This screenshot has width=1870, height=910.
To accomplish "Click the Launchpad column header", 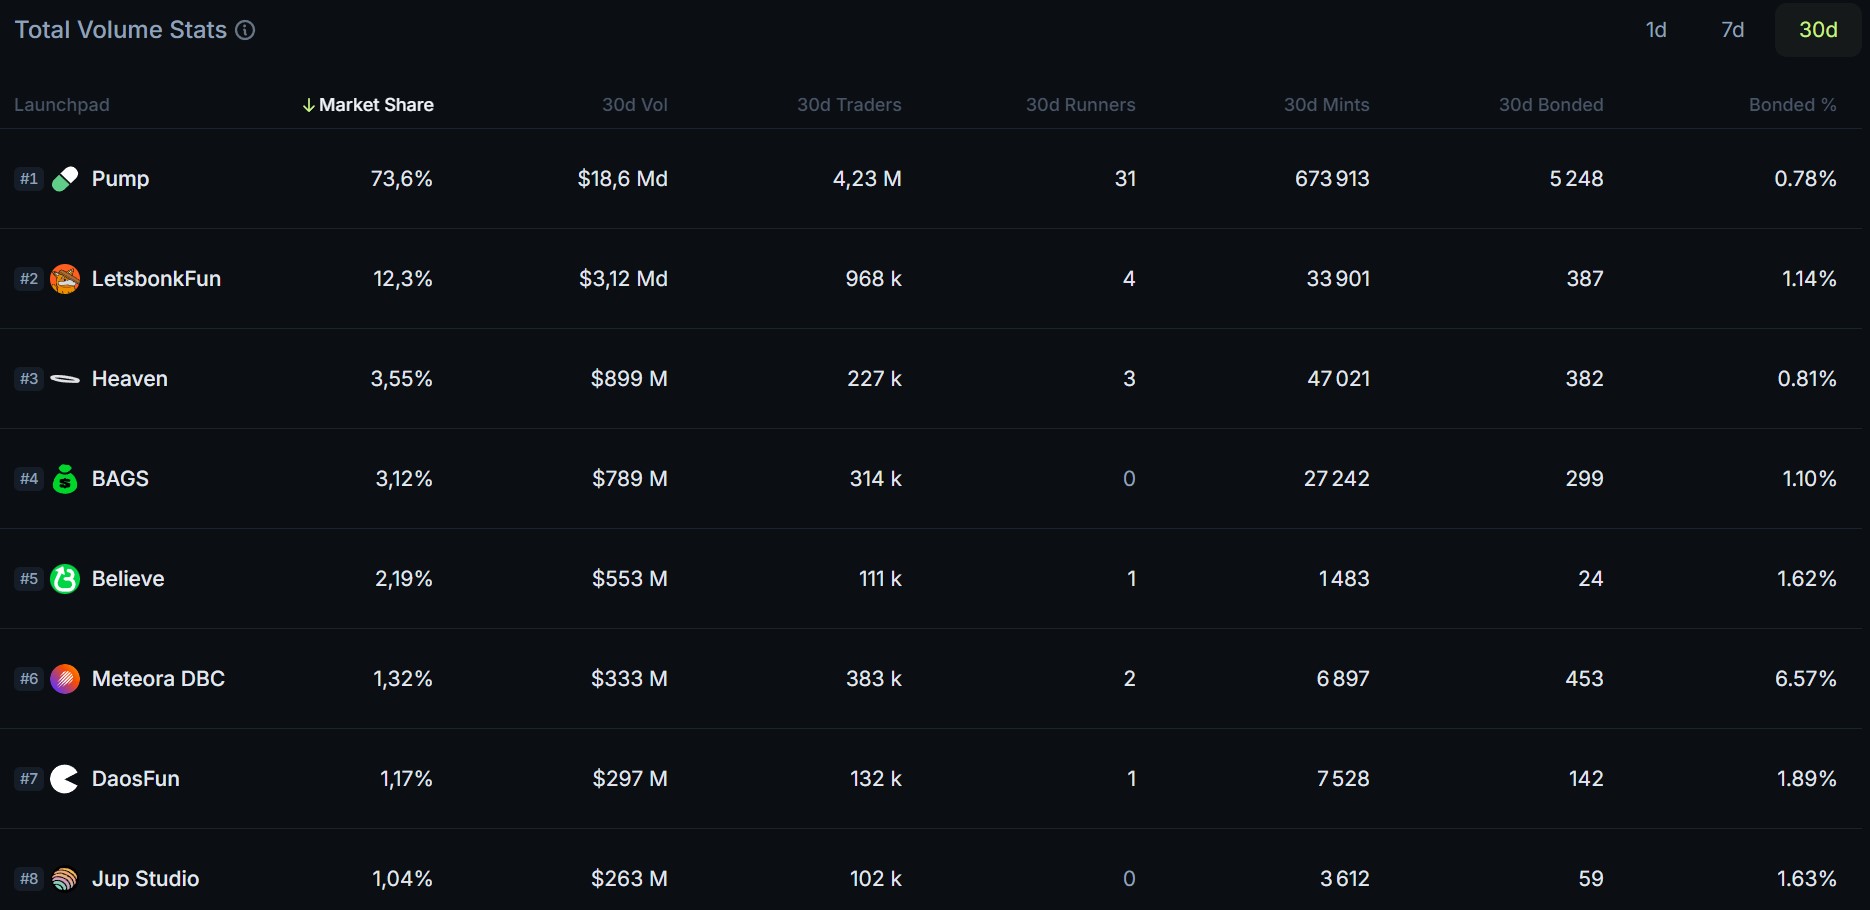I will [x=62, y=104].
